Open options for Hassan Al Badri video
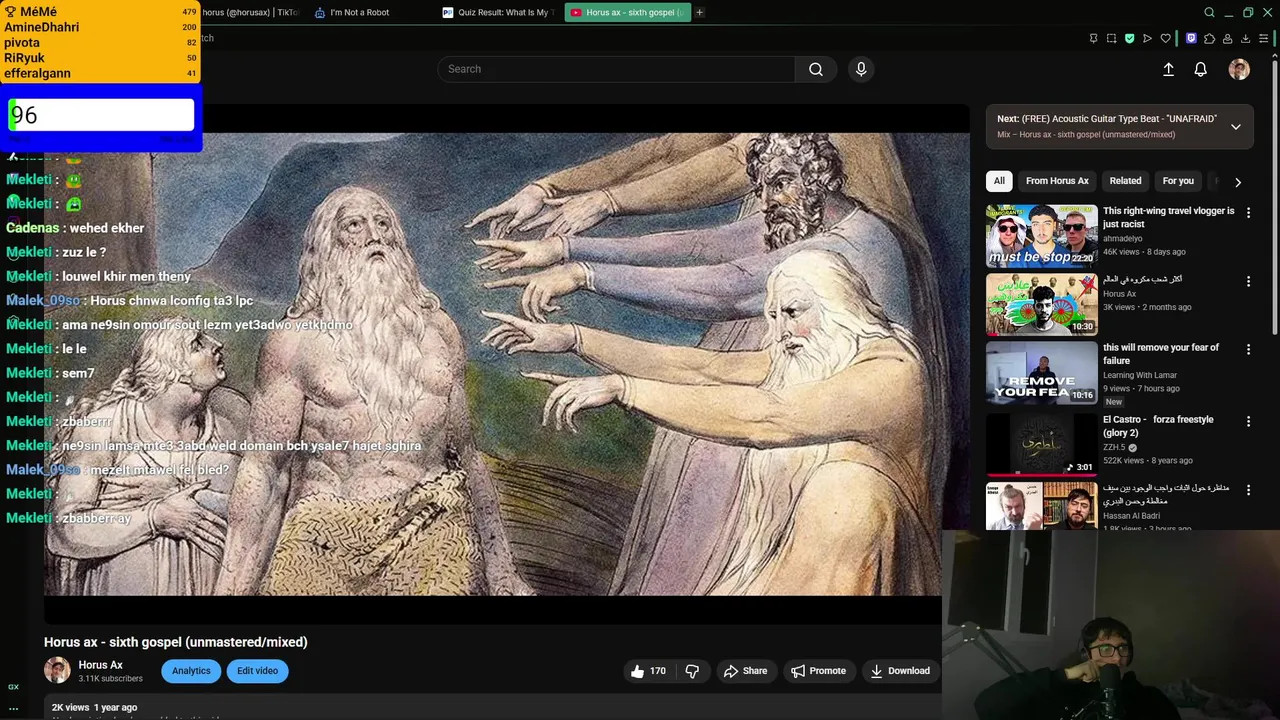 tap(1247, 490)
